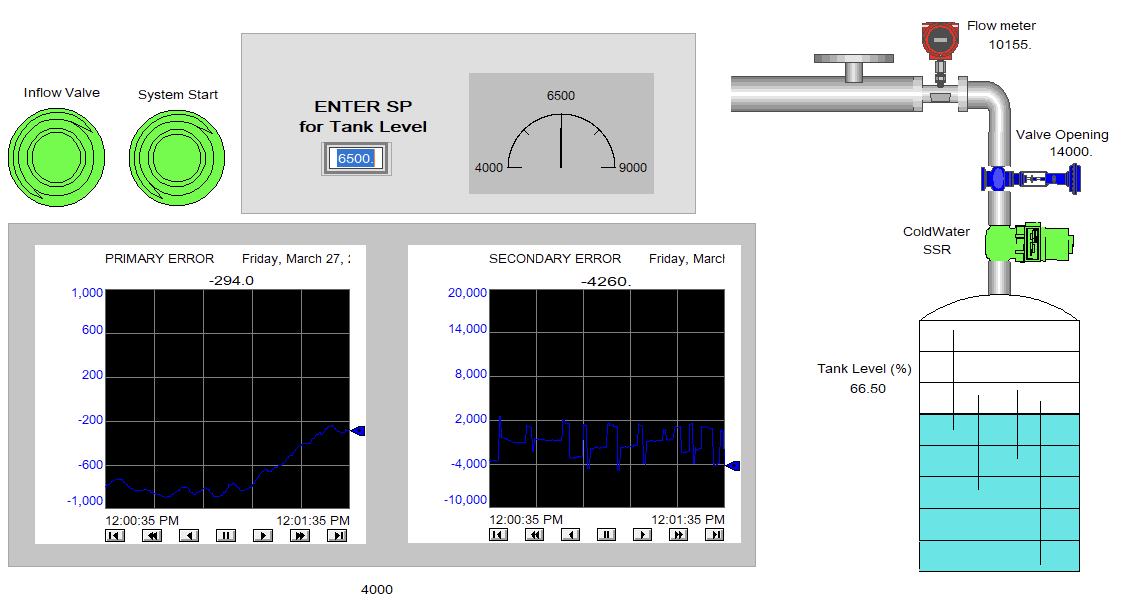Toggle the Inflow Valve green button

(x=56, y=157)
